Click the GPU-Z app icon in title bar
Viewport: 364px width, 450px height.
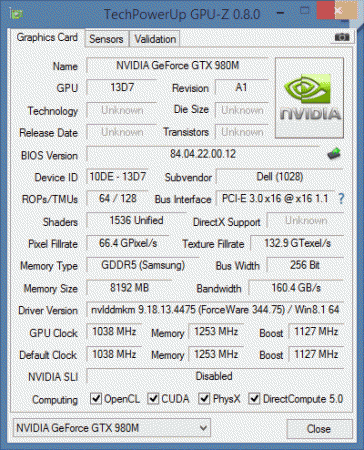click(16, 14)
